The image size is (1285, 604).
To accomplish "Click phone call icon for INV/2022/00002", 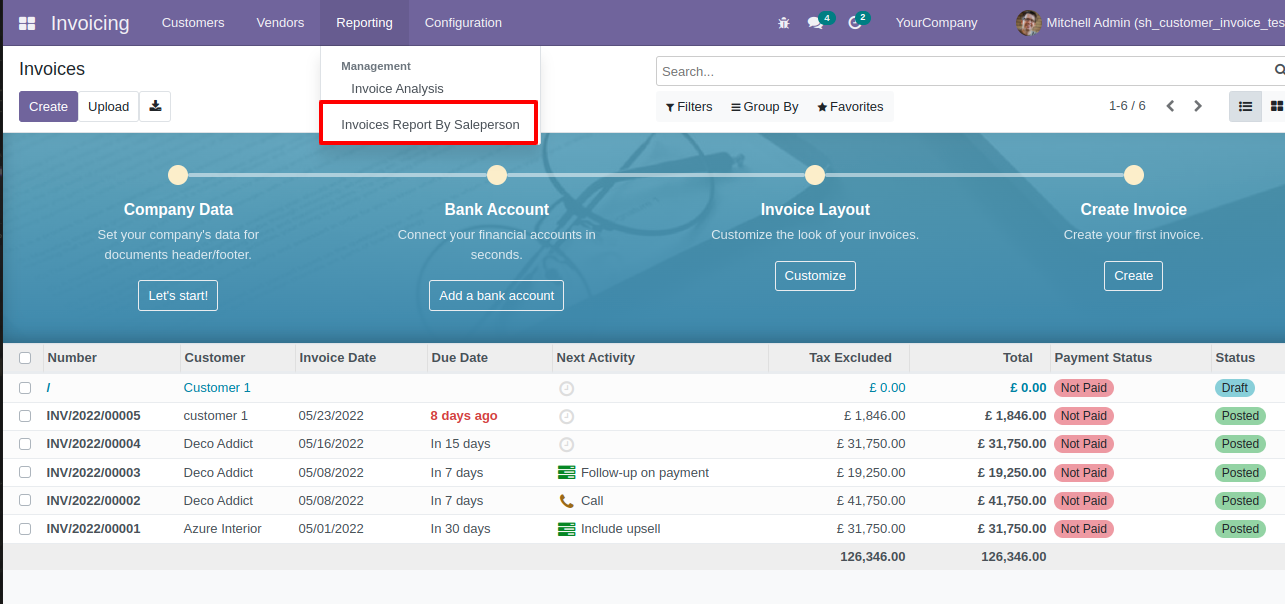I will click(x=566, y=501).
